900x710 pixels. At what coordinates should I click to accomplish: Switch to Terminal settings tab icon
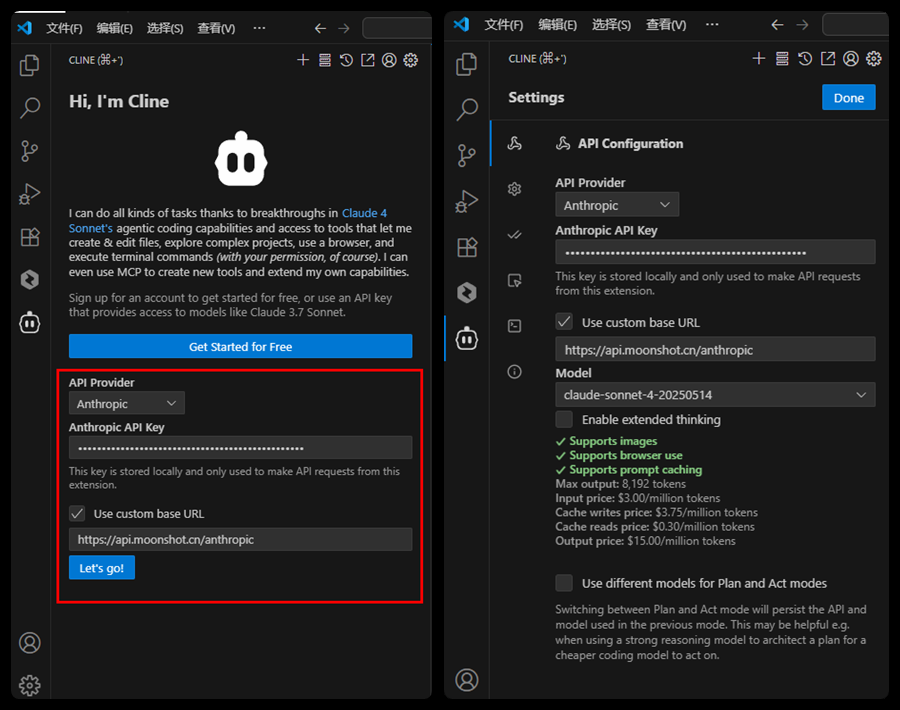point(514,326)
